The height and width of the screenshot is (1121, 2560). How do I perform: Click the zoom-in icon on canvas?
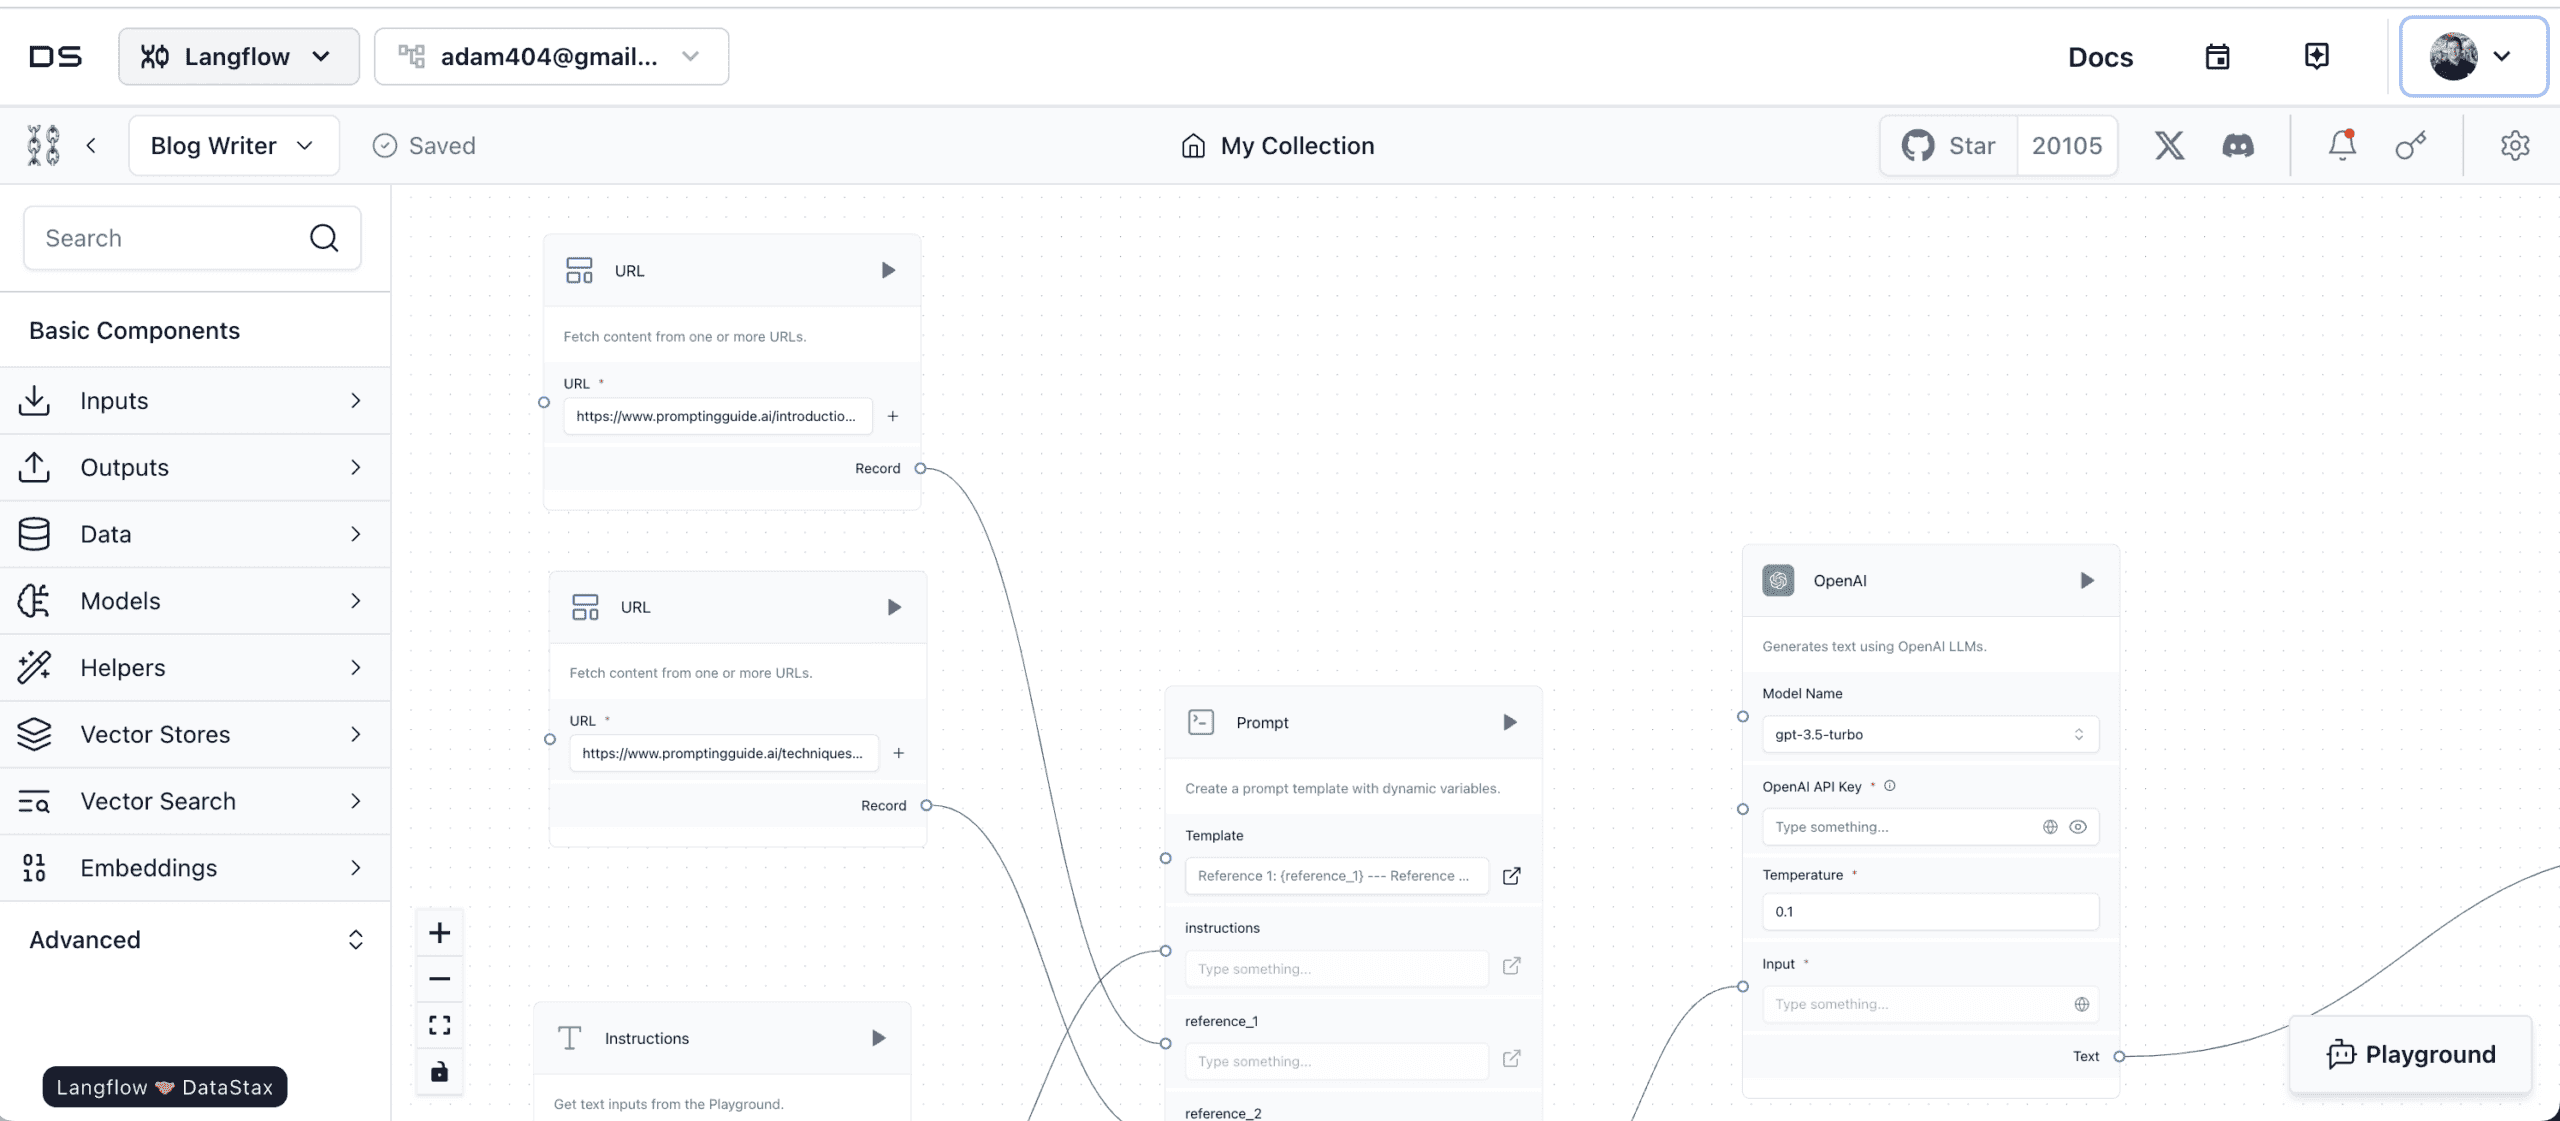point(438,932)
